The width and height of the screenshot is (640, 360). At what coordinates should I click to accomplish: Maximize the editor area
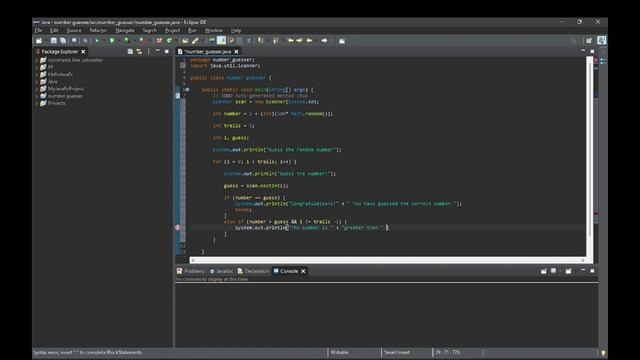(x=592, y=51)
